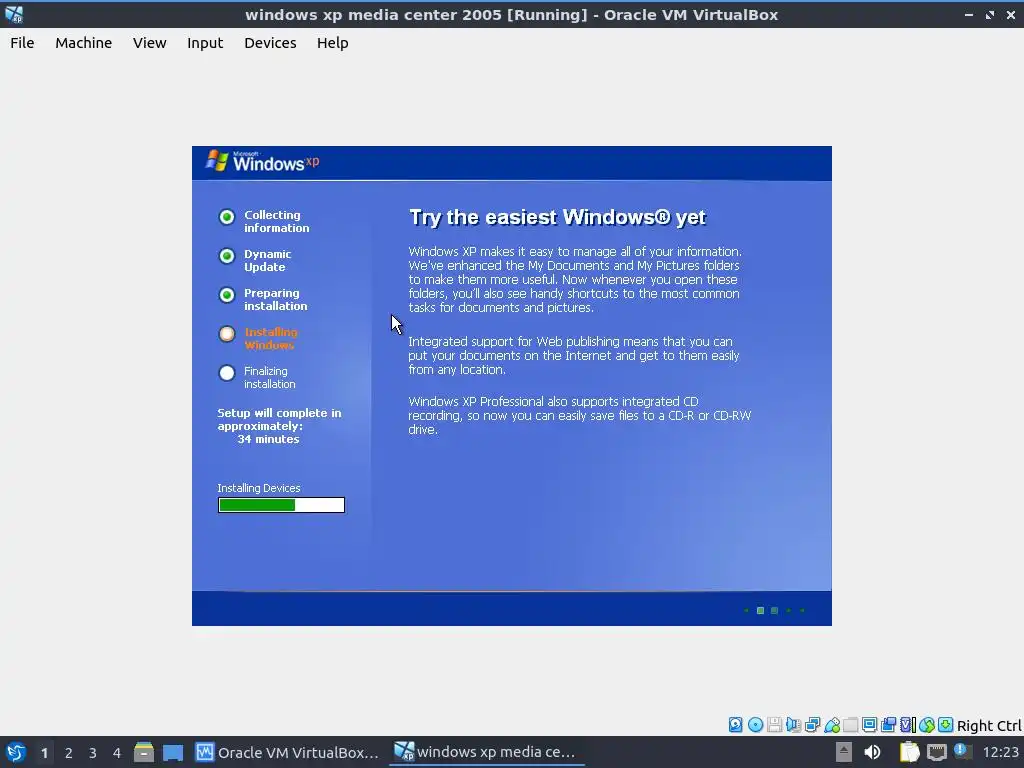Click the 'Try the easiest Windows® yet' heading
This screenshot has width=1024, height=768.
pos(558,217)
